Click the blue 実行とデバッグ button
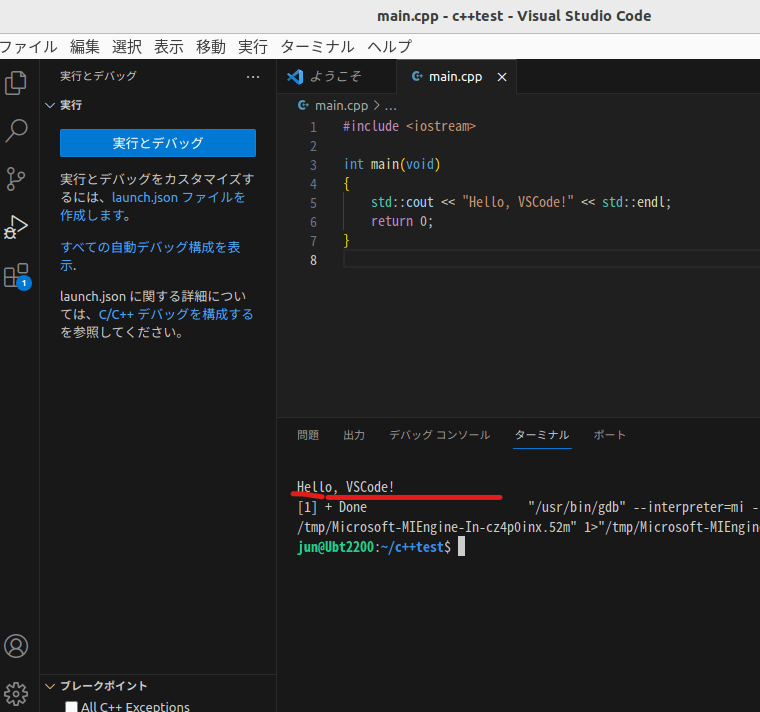760x712 pixels. pyautogui.click(x=158, y=143)
